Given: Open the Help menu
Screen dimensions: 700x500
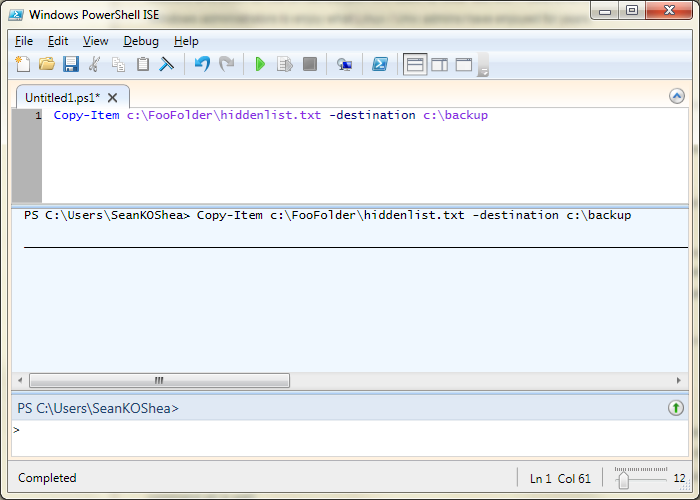Looking at the screenshot, I should (x=186, y=41).
